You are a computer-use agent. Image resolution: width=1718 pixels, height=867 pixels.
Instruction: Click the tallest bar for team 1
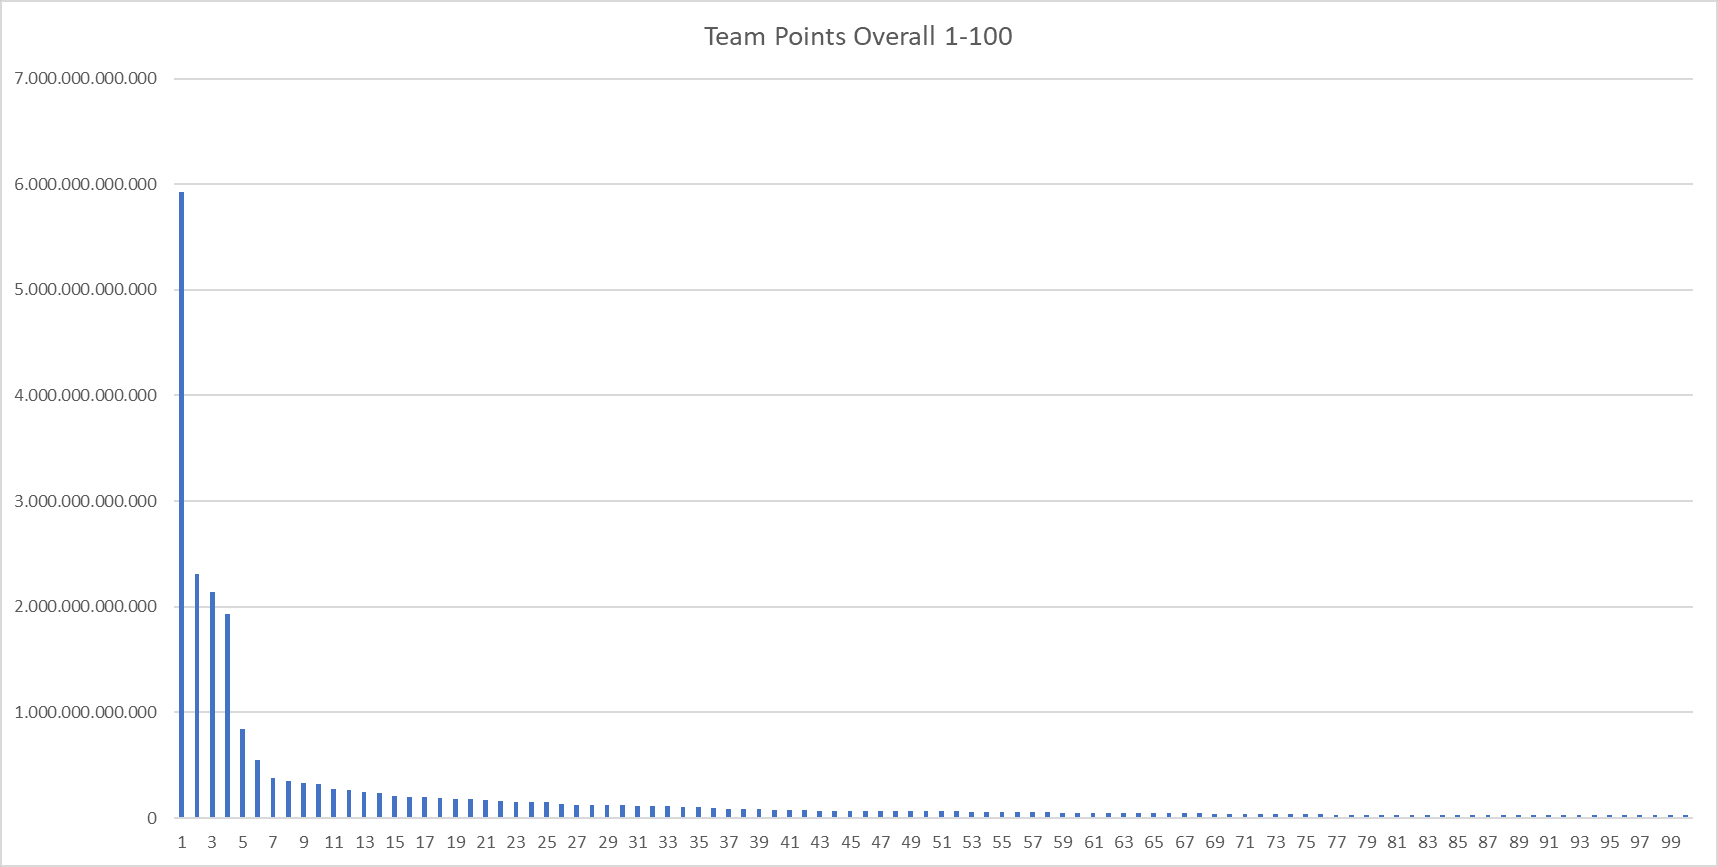pyautogui.click(x=182, y=504)
